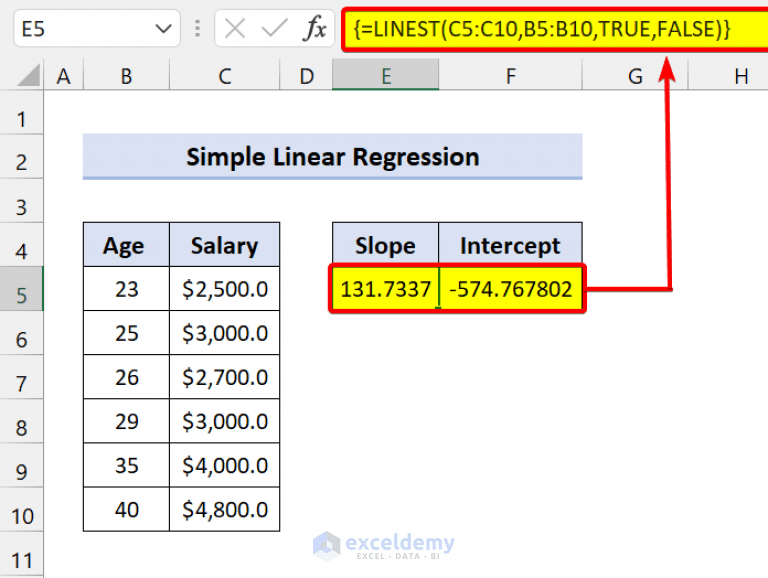Click the 'Salary' header cell
The image size is (768, 578).
tap(225, 245)
